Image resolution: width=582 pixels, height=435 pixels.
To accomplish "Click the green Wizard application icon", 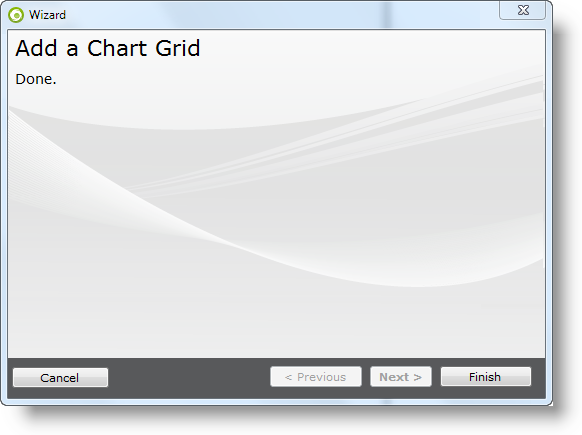I will tap(16, 15).
